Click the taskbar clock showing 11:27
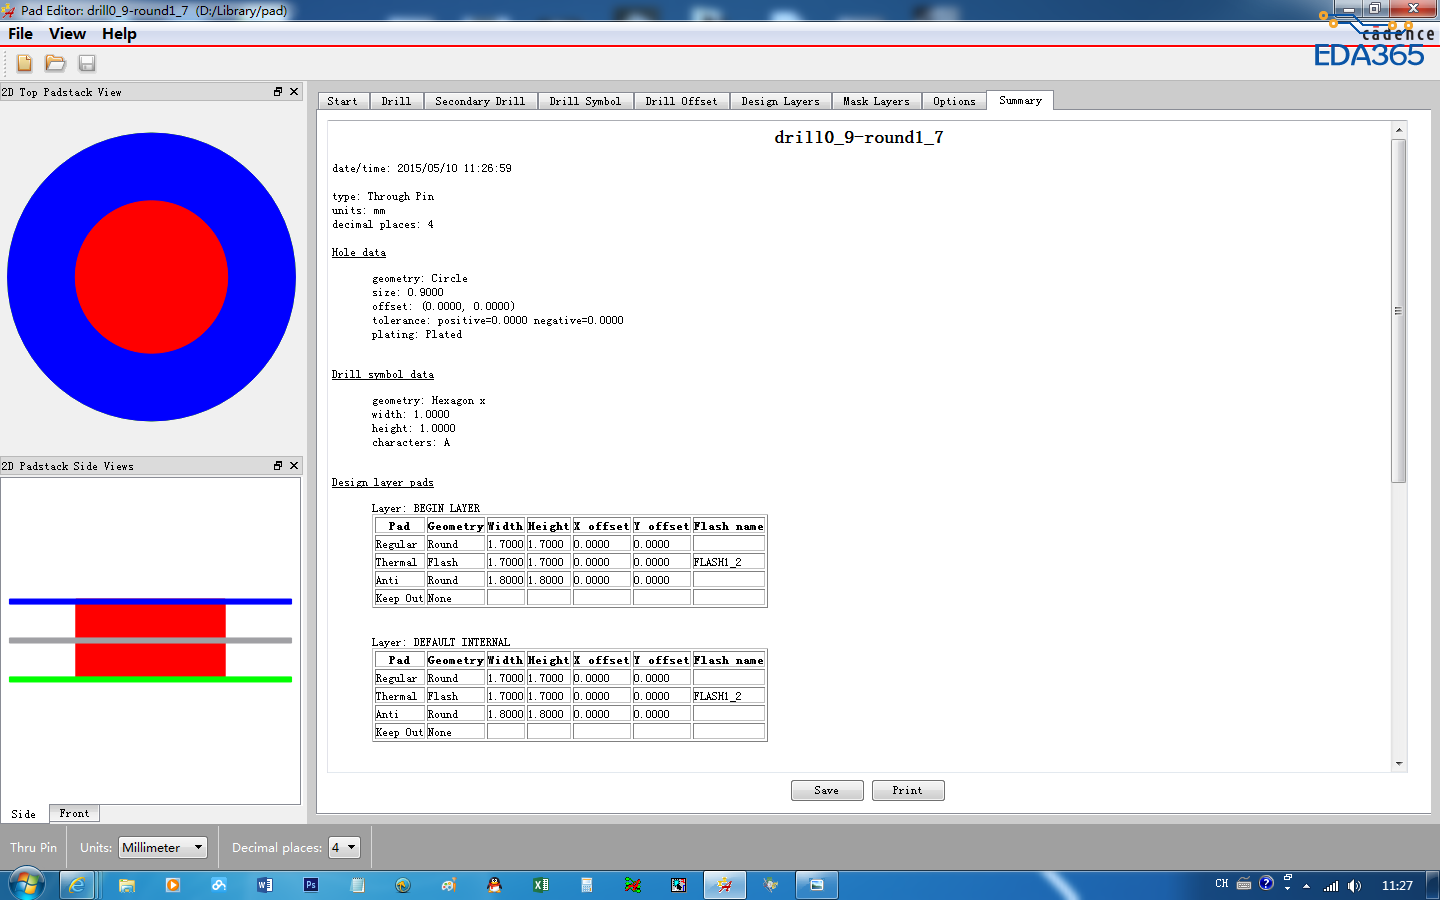This screenshot has height=900, width=1440. [x=1397, y=886]
